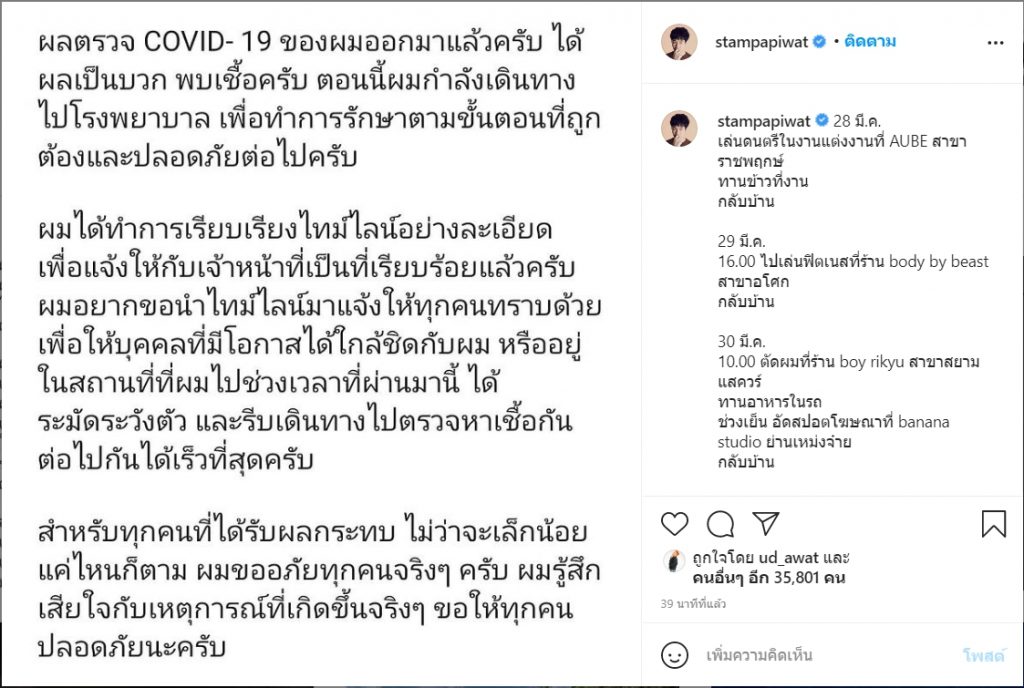
Task: Open the stampapiwat username in the header
Action: coord(761,42)
